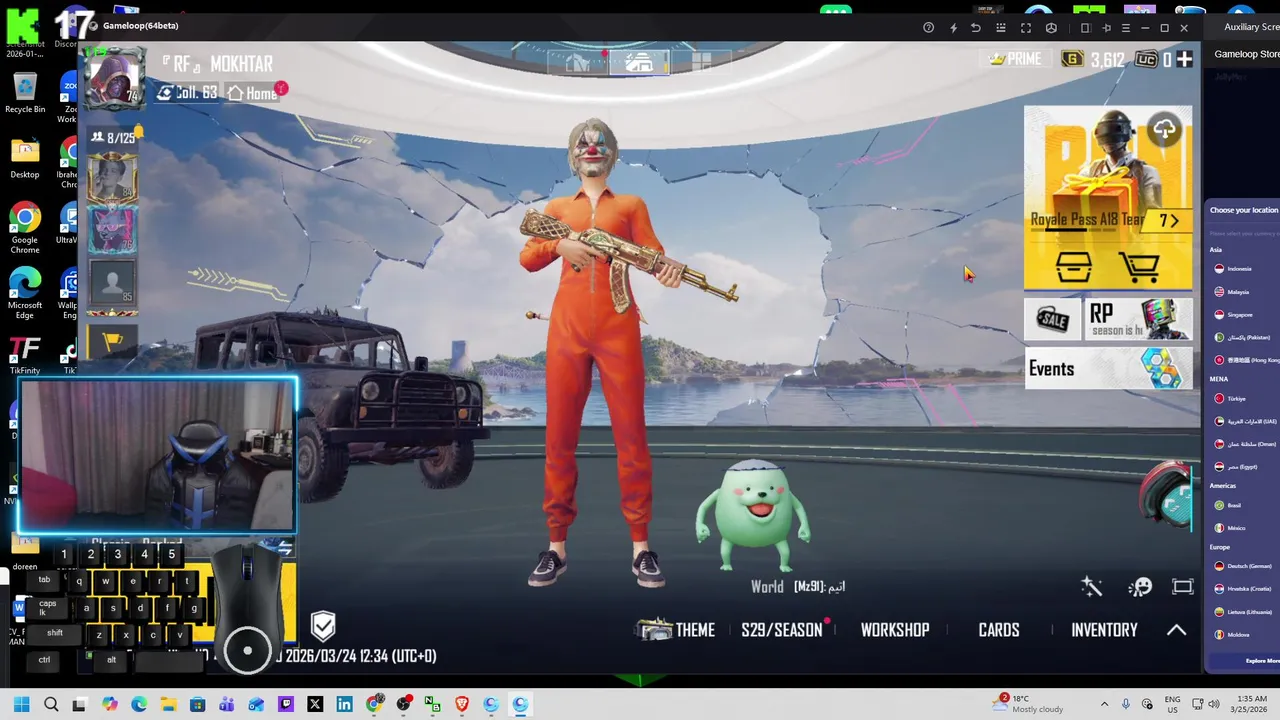The width and height of the screenshot is (1280, 720).
Task: Switch to the highlighted vehicle lobby tab
Action: (x=639, y=64)
